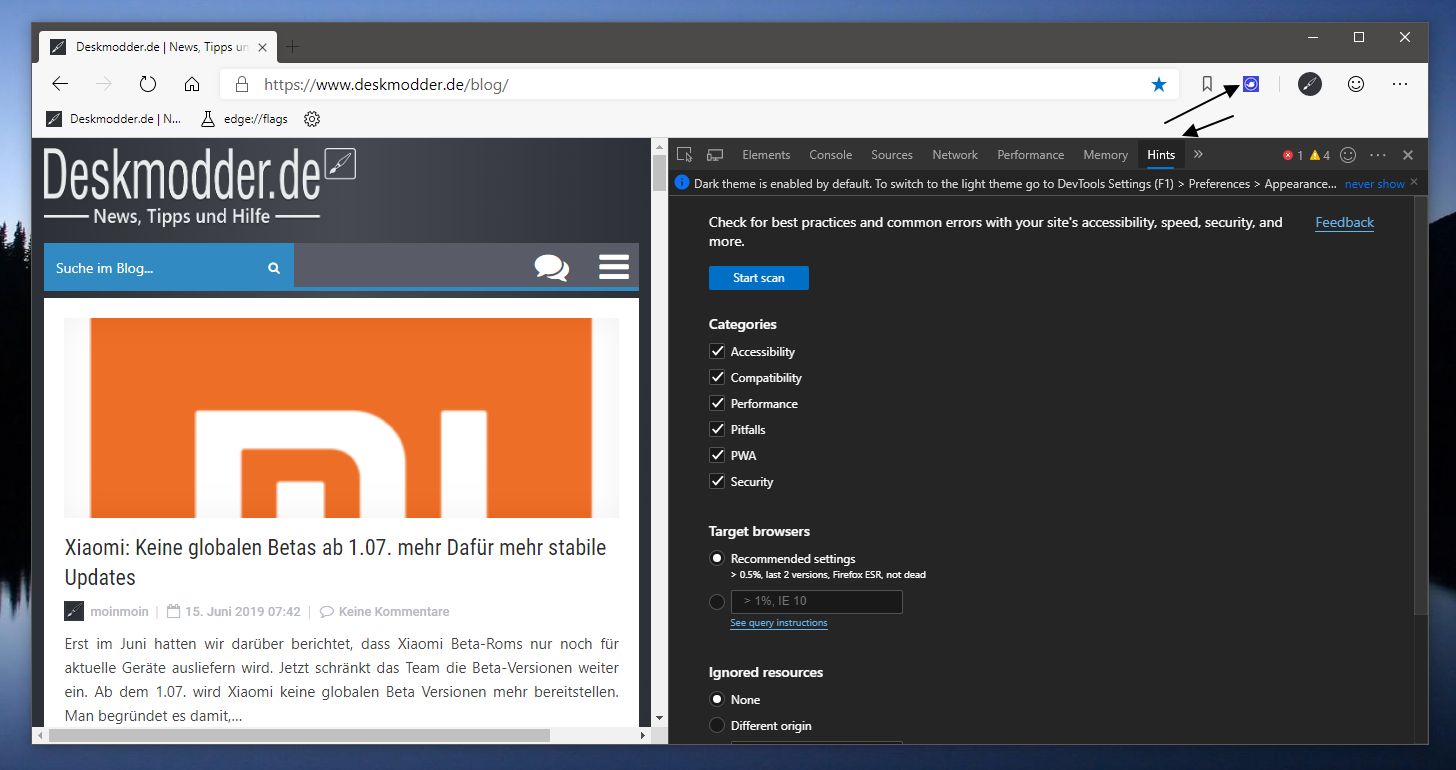
Task: Select the Hints tab
Action: [1161, 155]
